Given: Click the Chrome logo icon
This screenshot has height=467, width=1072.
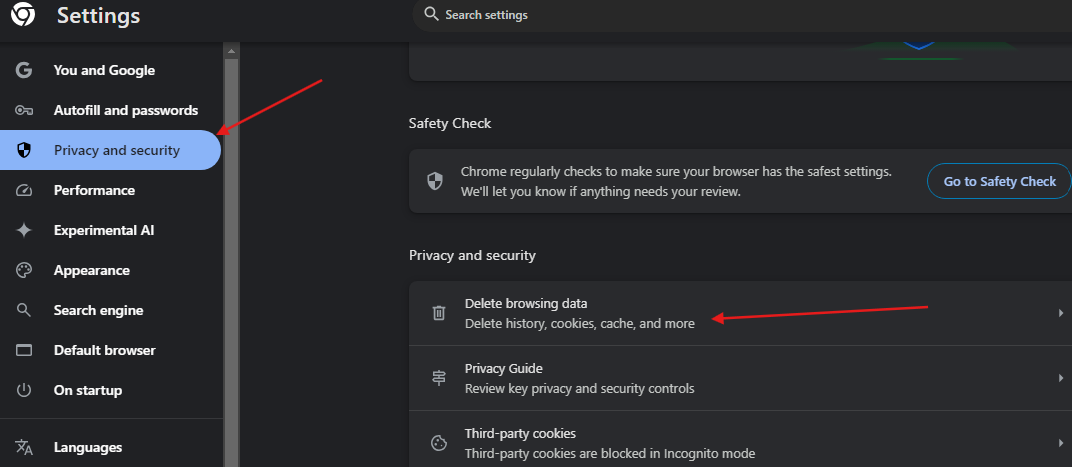Looking at the screenshot, I should (23, 14).
